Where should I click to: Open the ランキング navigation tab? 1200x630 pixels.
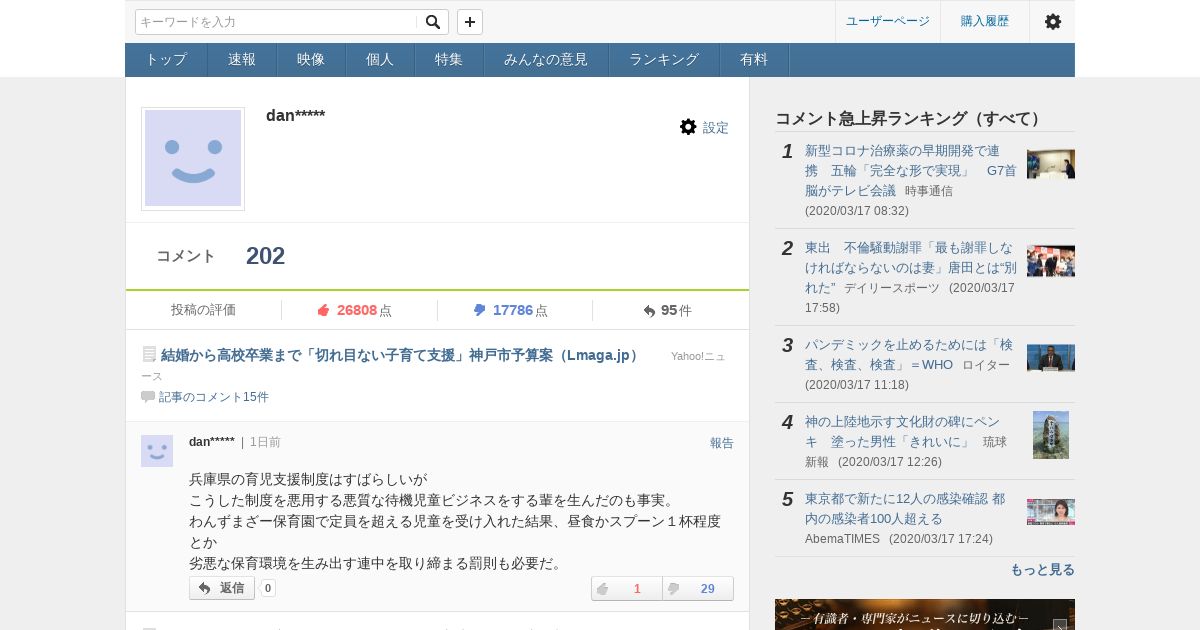(664, 60)
